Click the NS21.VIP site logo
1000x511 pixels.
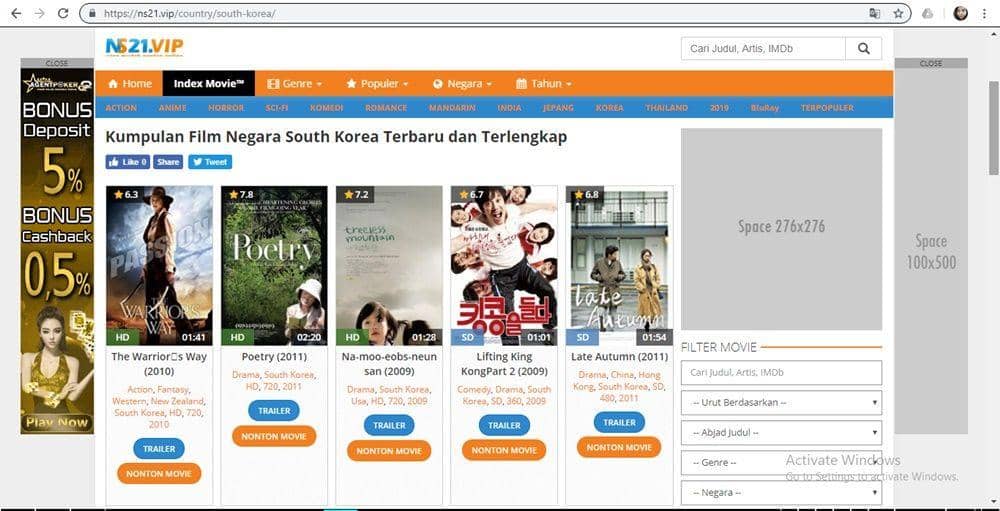[145, 47]
